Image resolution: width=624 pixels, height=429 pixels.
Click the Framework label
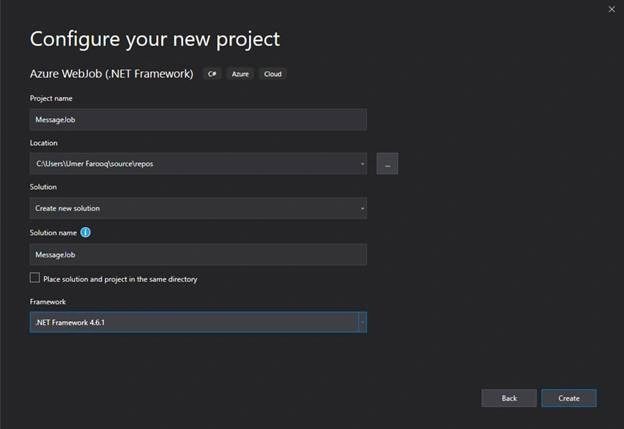click(48, 302)
